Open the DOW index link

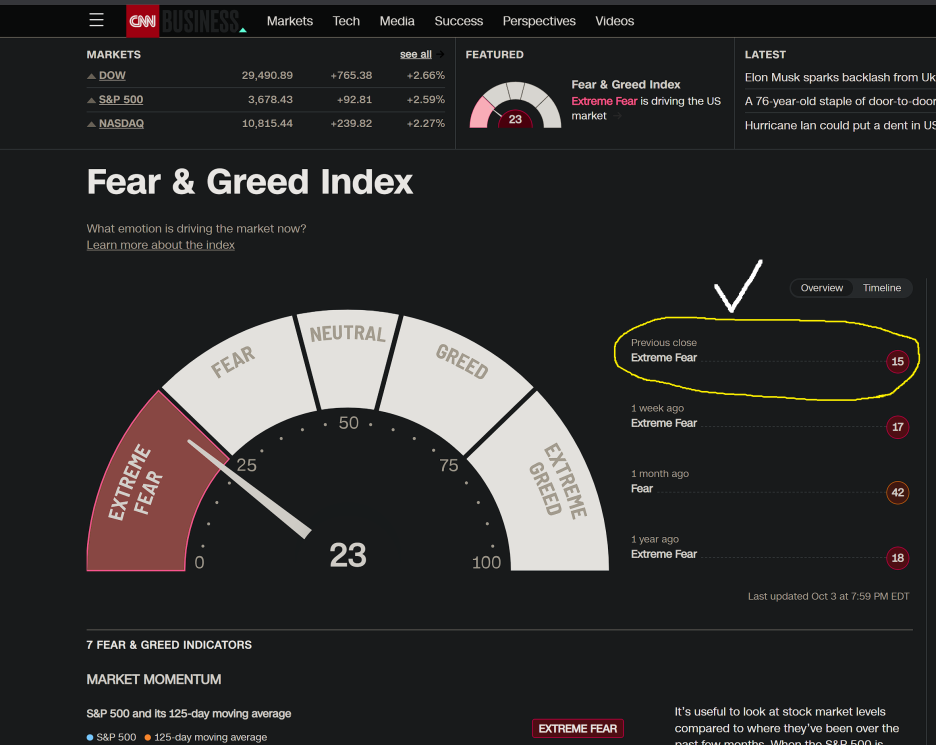point(112,75)
